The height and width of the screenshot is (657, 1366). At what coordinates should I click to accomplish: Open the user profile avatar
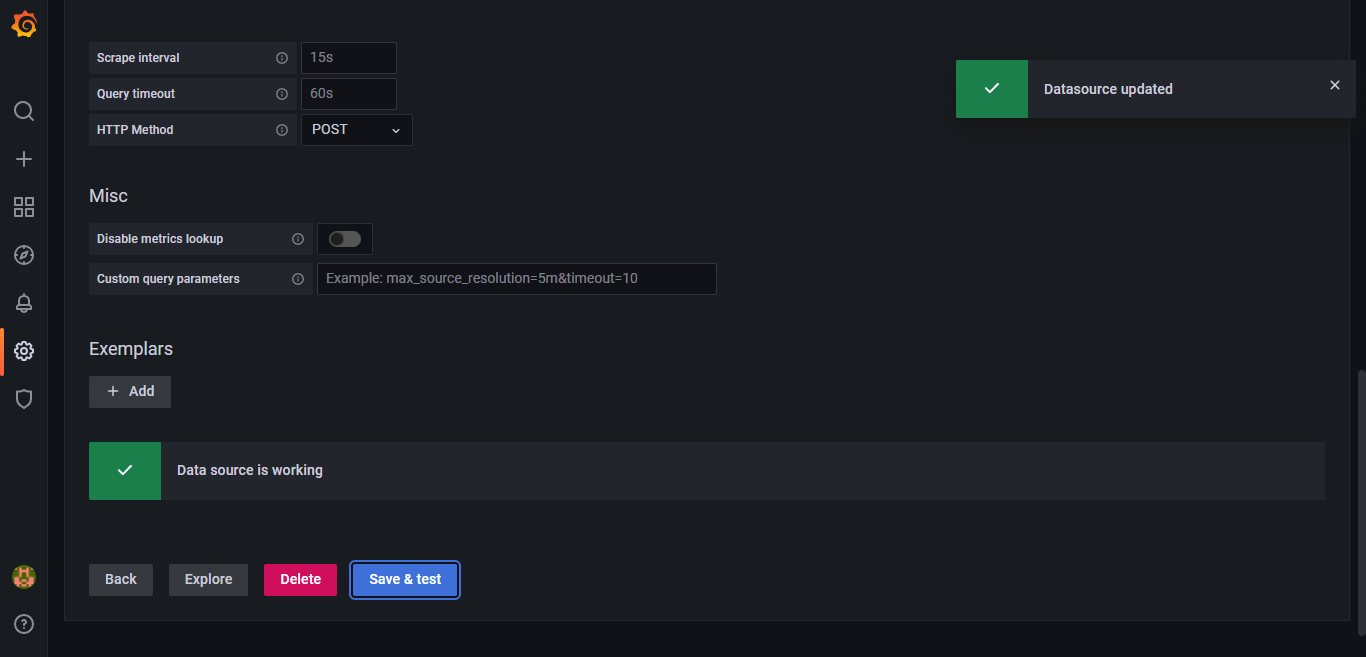pyautogui.click(x=24, y=577)
